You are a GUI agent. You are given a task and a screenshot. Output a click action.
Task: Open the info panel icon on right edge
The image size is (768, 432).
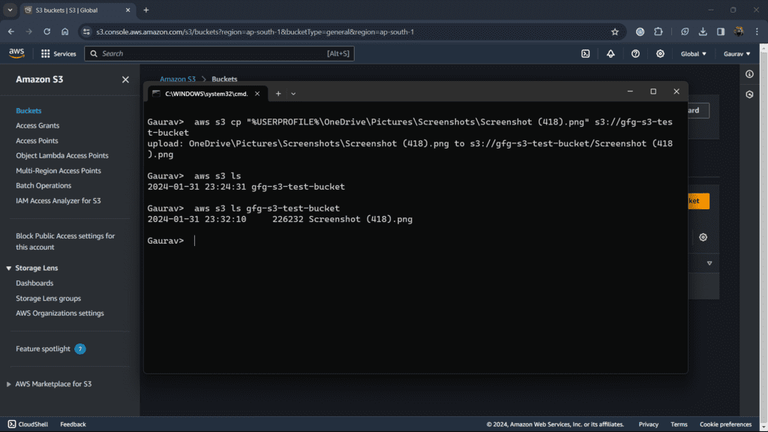click(749, 74)
